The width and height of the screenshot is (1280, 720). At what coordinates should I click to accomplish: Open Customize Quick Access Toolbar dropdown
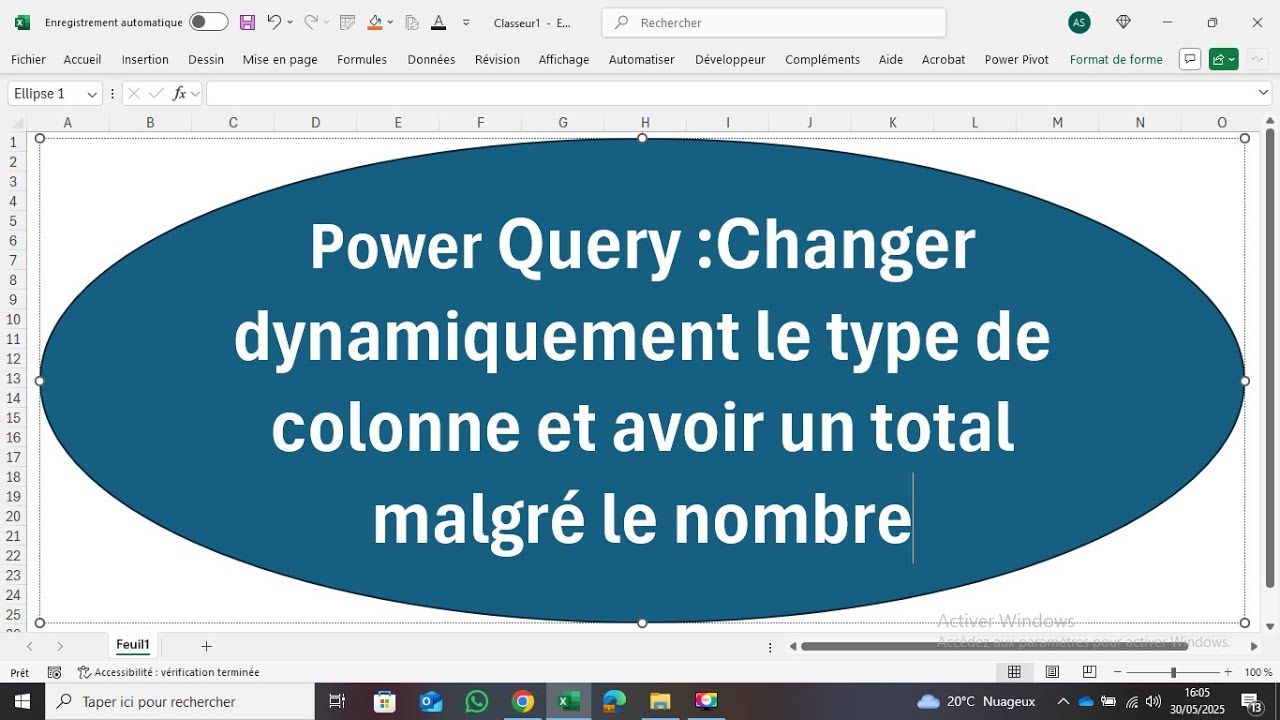coord(466,22)
